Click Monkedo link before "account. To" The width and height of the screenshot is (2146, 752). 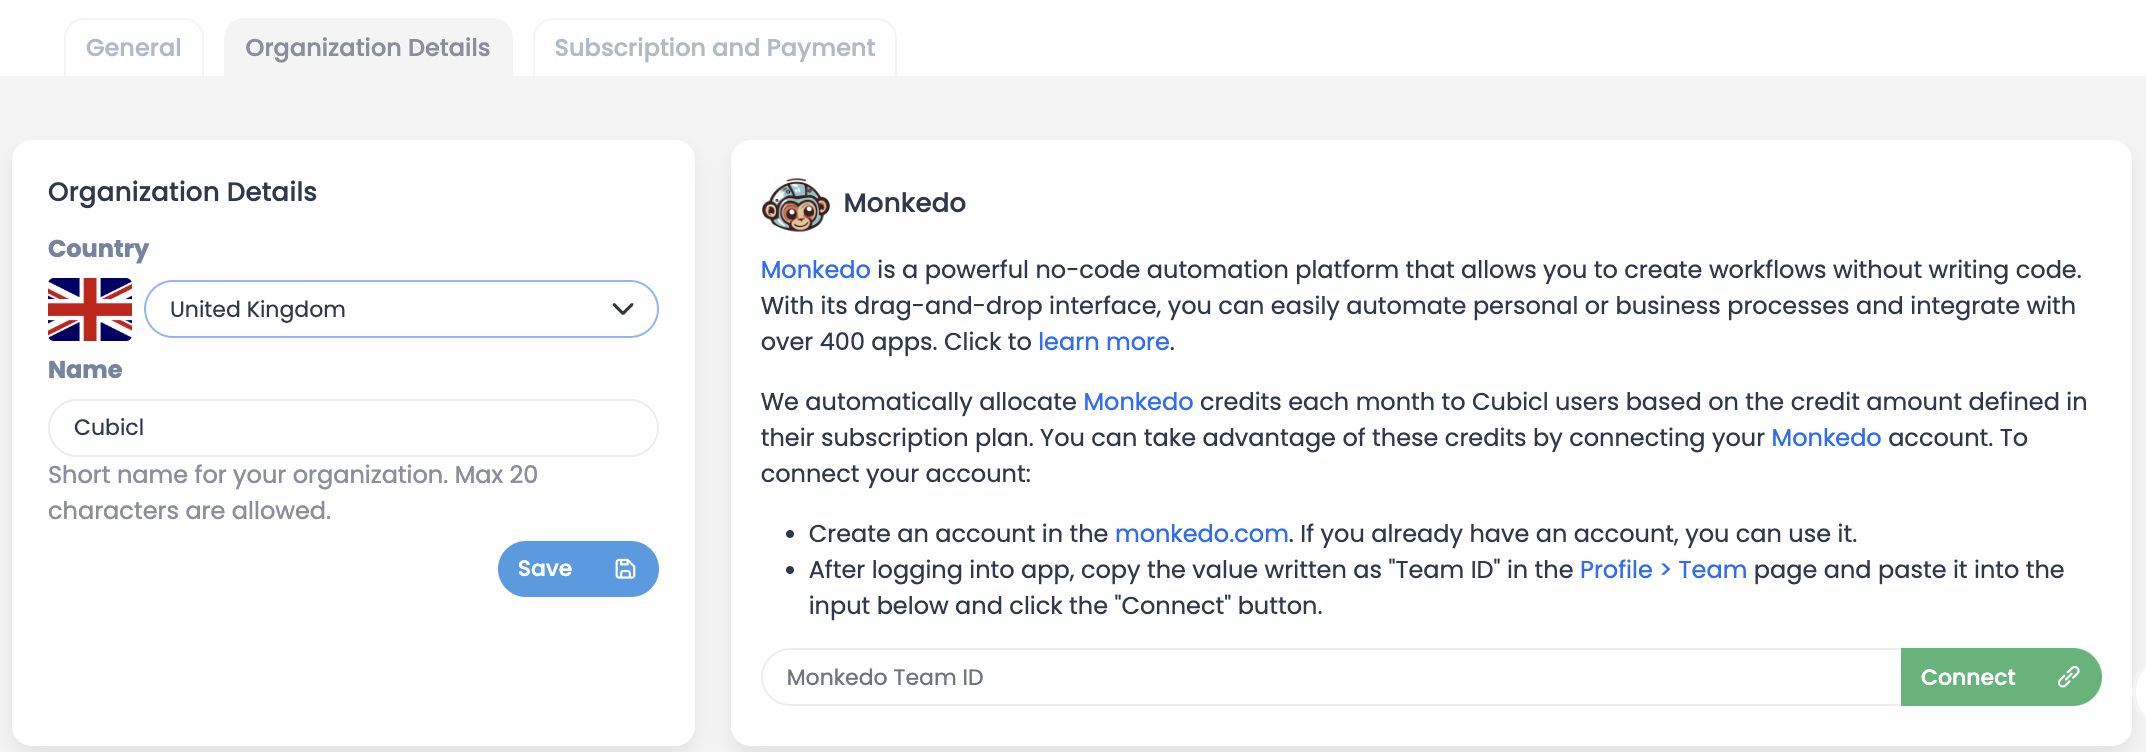pyautogui.click(x=1825, y=438)
